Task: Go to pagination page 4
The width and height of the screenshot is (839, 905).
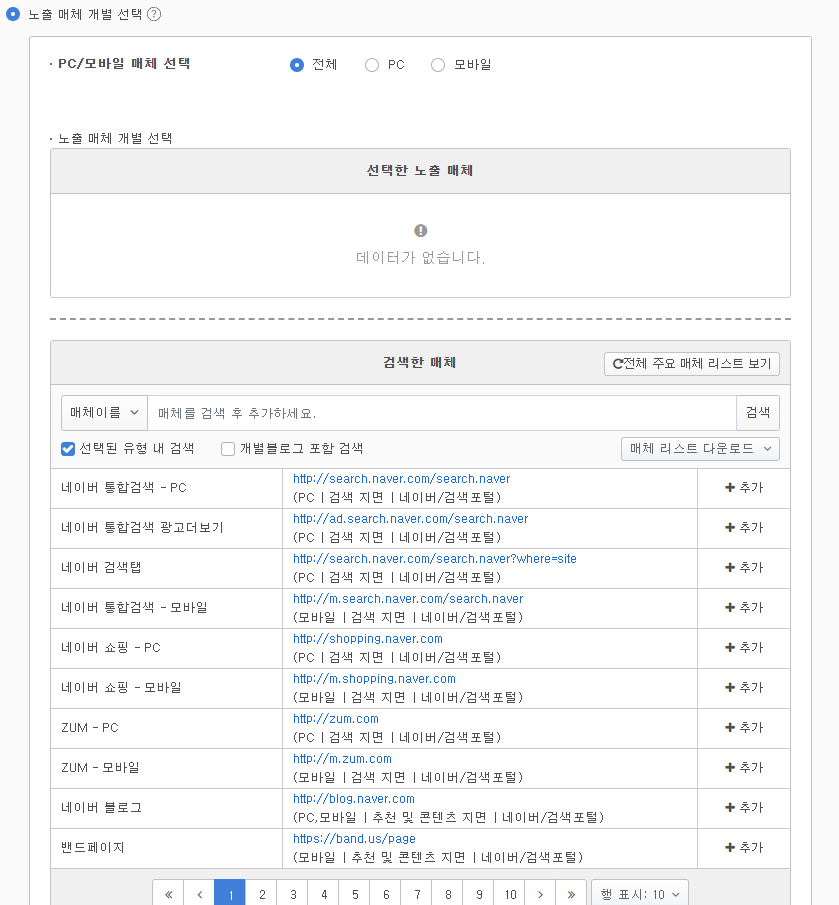Action: (324, 894)
